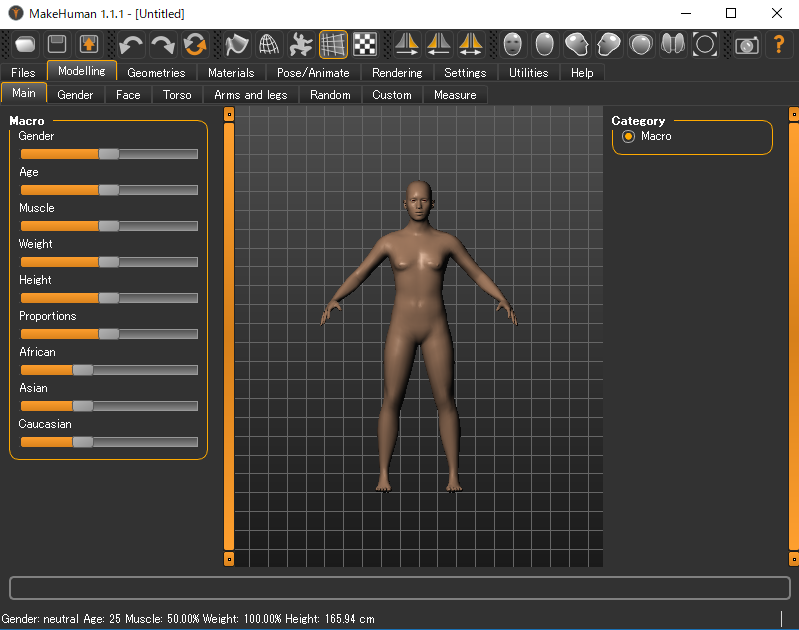Click the Undo arrow icon
Viewport: 799px width, 630px height.
click(131, 44)
